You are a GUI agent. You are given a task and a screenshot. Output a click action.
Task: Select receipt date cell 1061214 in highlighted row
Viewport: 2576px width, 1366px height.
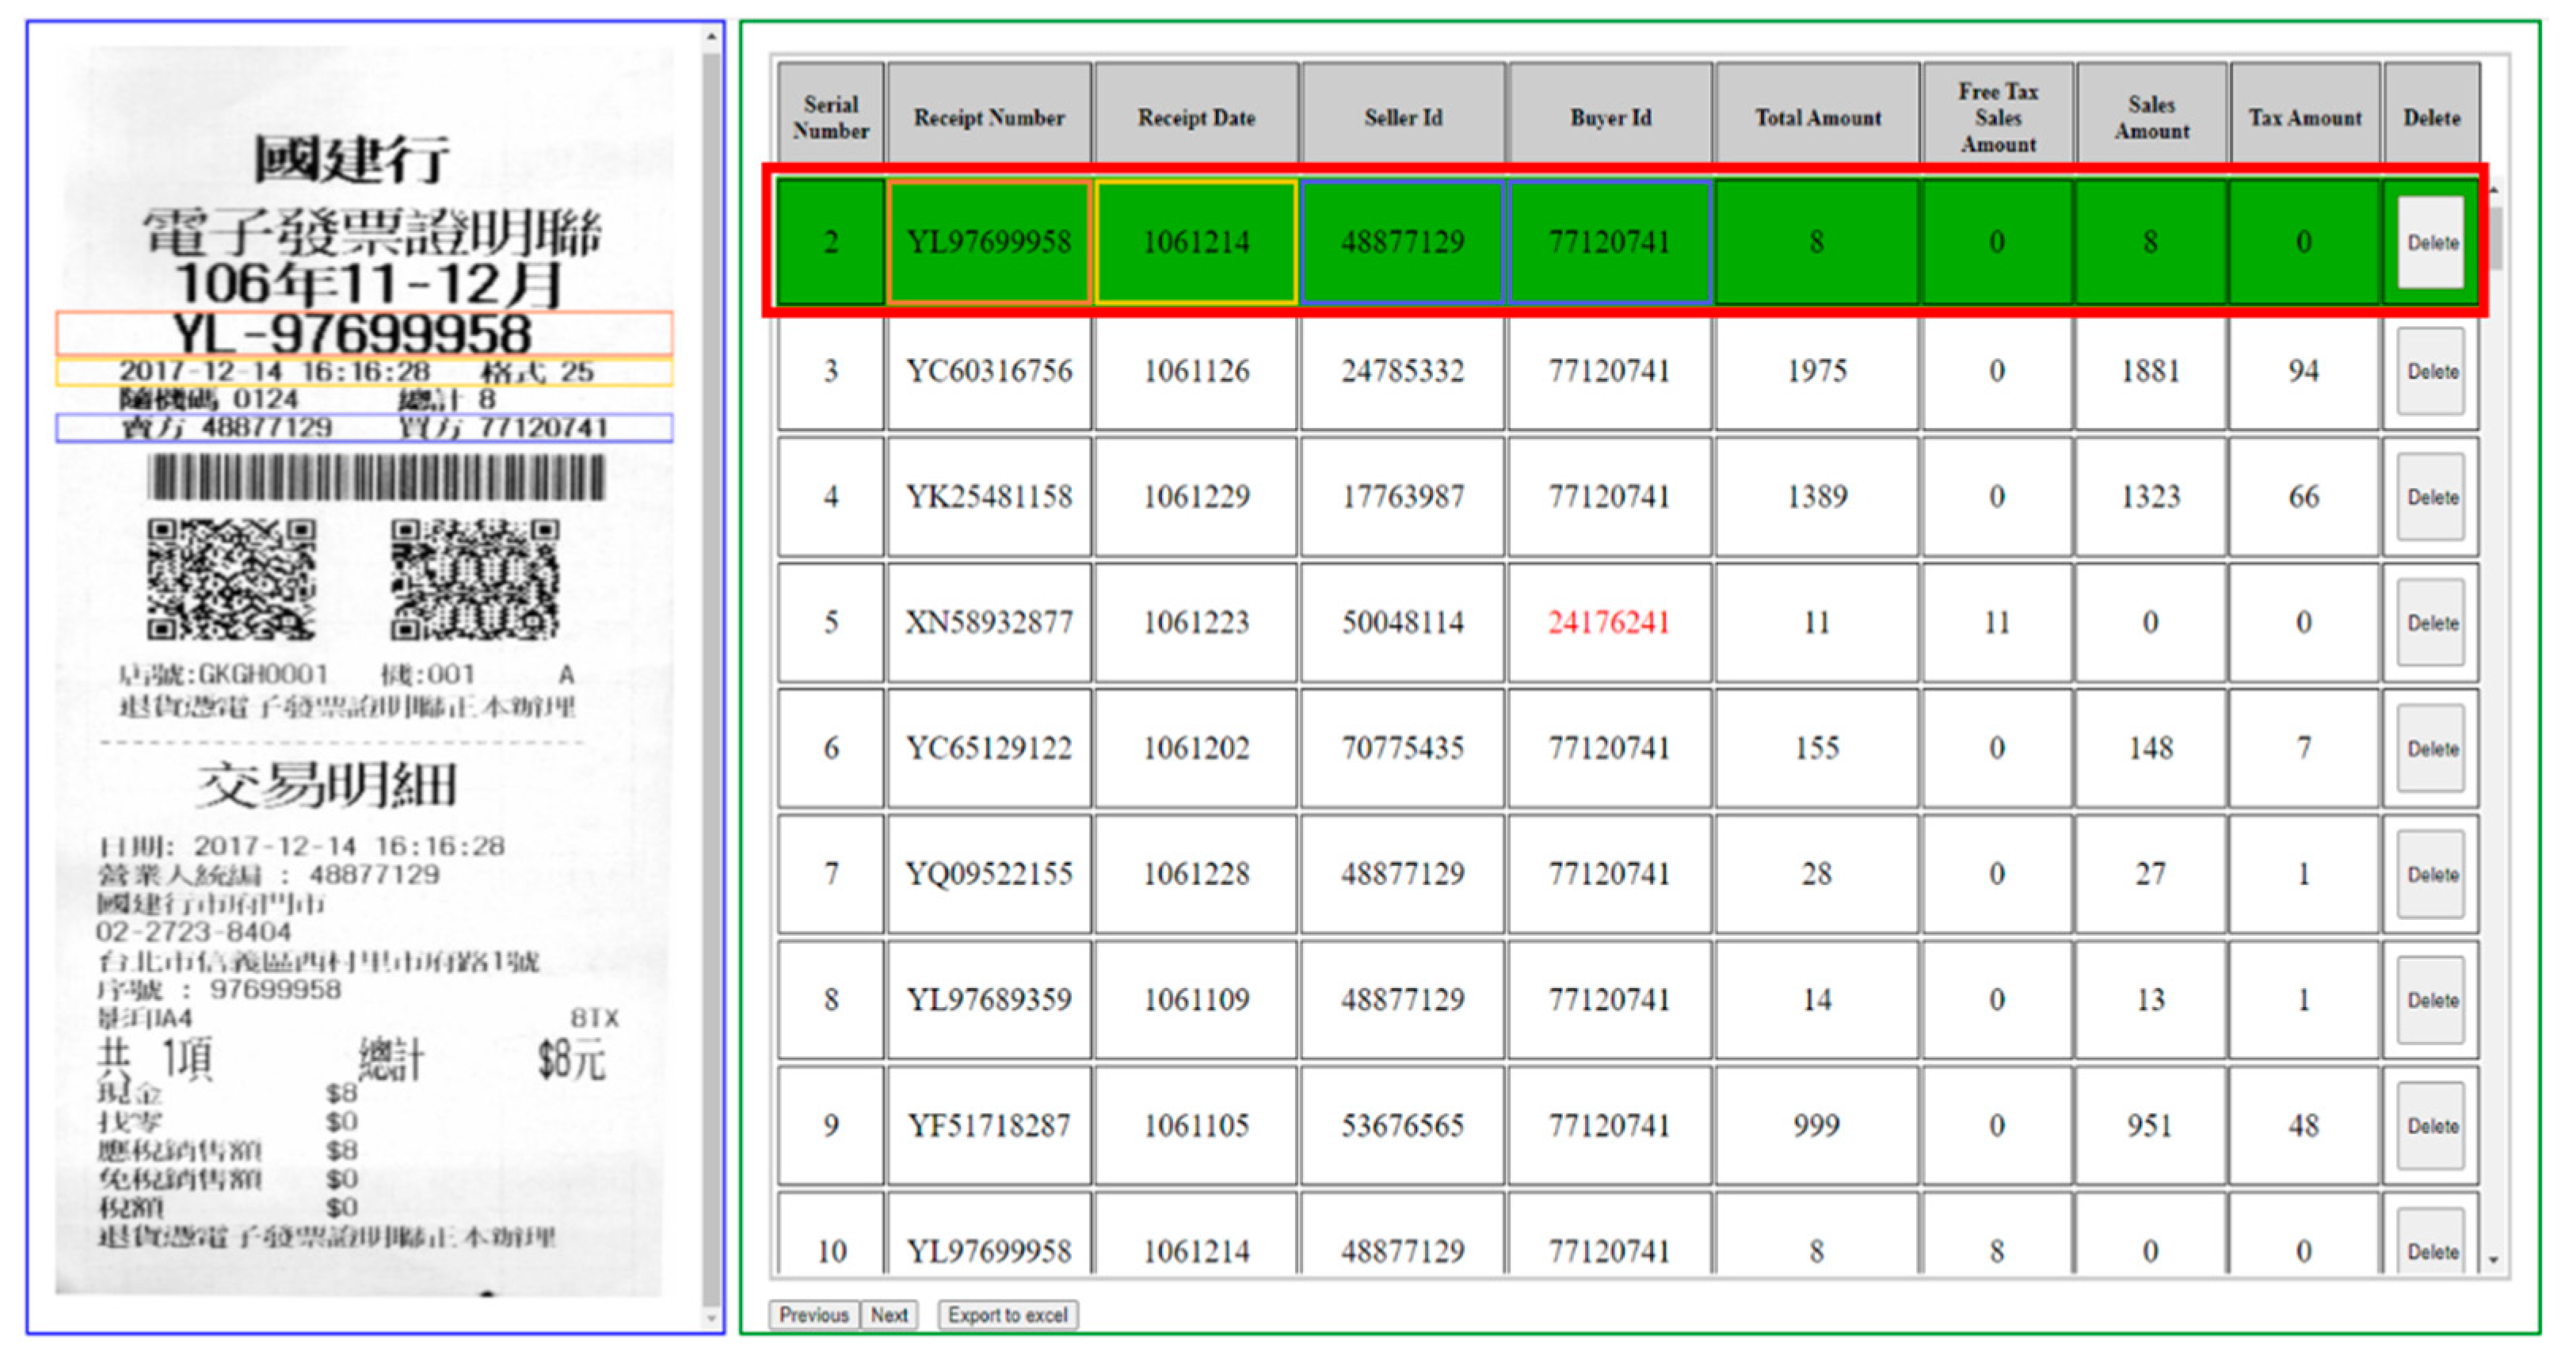click(1196, 242)
